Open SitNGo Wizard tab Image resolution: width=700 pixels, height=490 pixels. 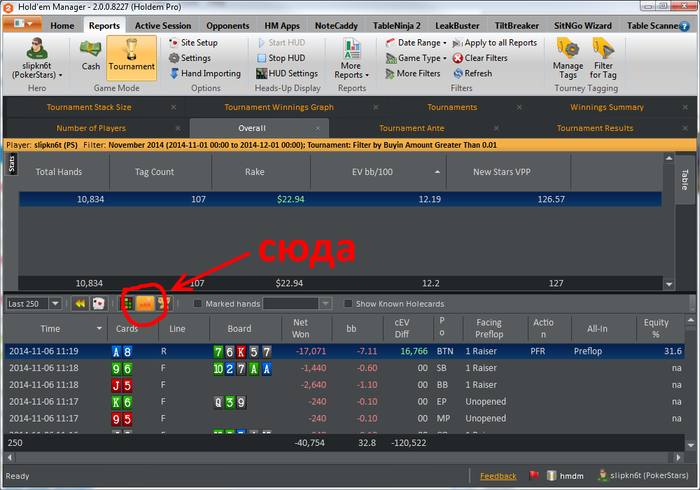(583, 26)
